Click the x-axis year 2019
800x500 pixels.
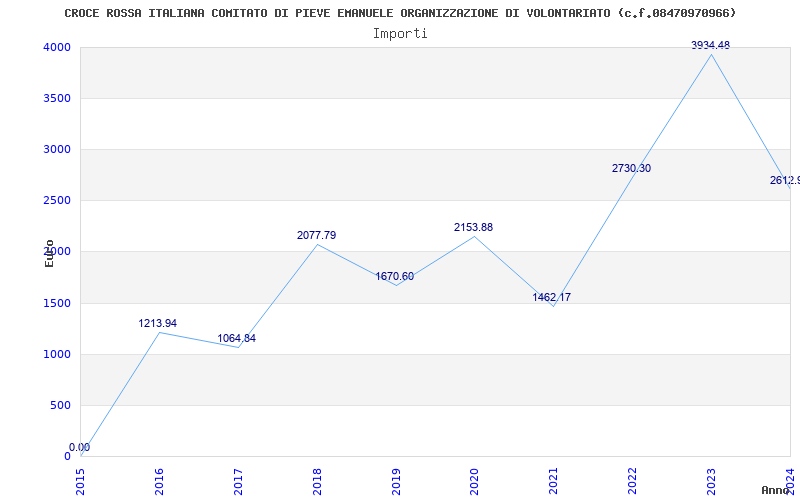(396, 482)
